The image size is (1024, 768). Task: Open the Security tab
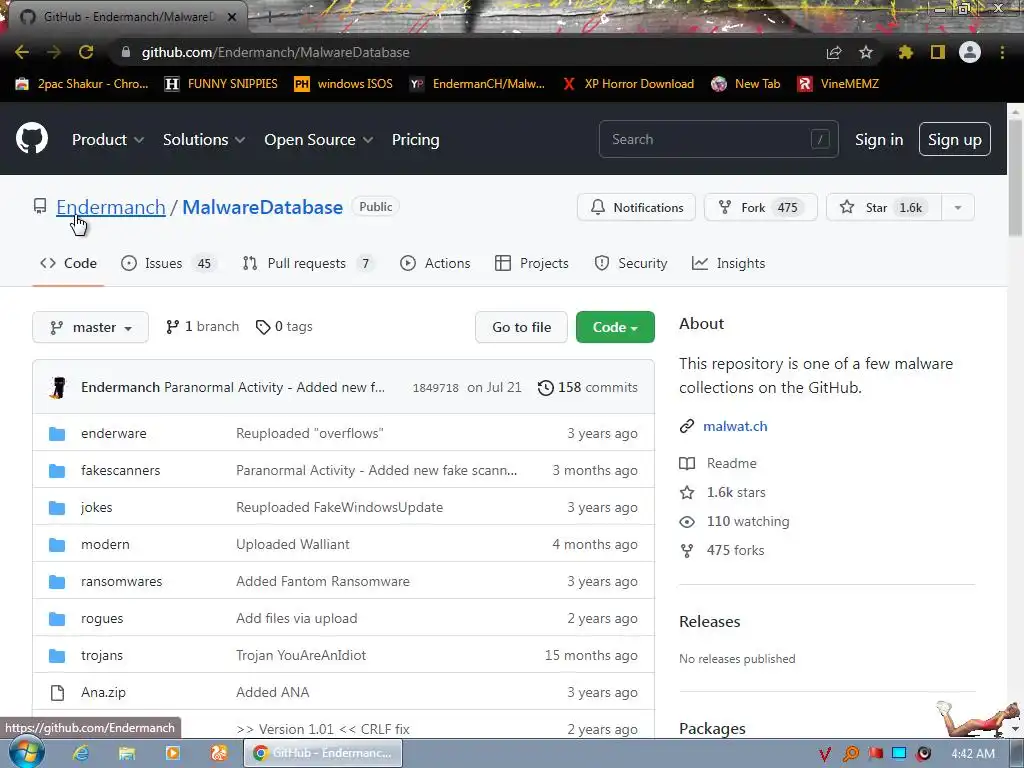tap(631, 263)
